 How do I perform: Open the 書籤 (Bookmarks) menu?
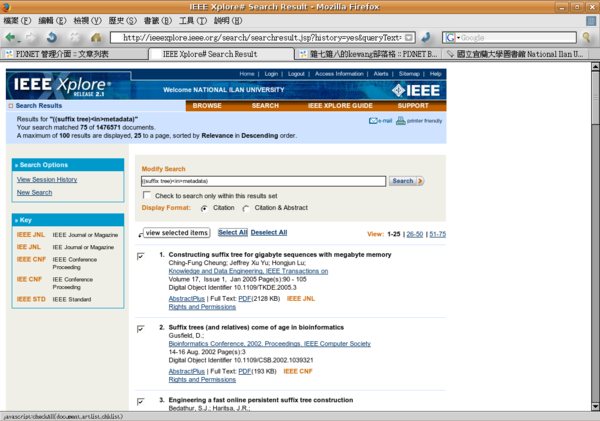158,21
